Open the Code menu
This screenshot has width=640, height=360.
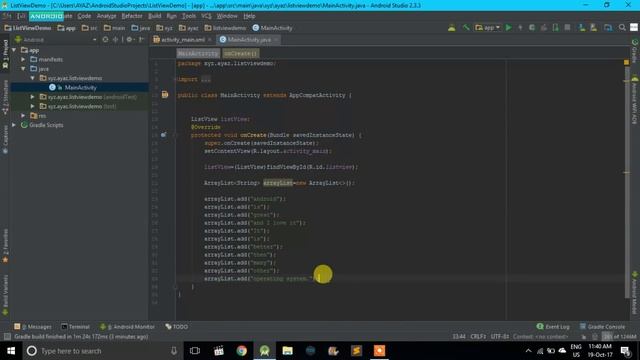click(84, 16)
